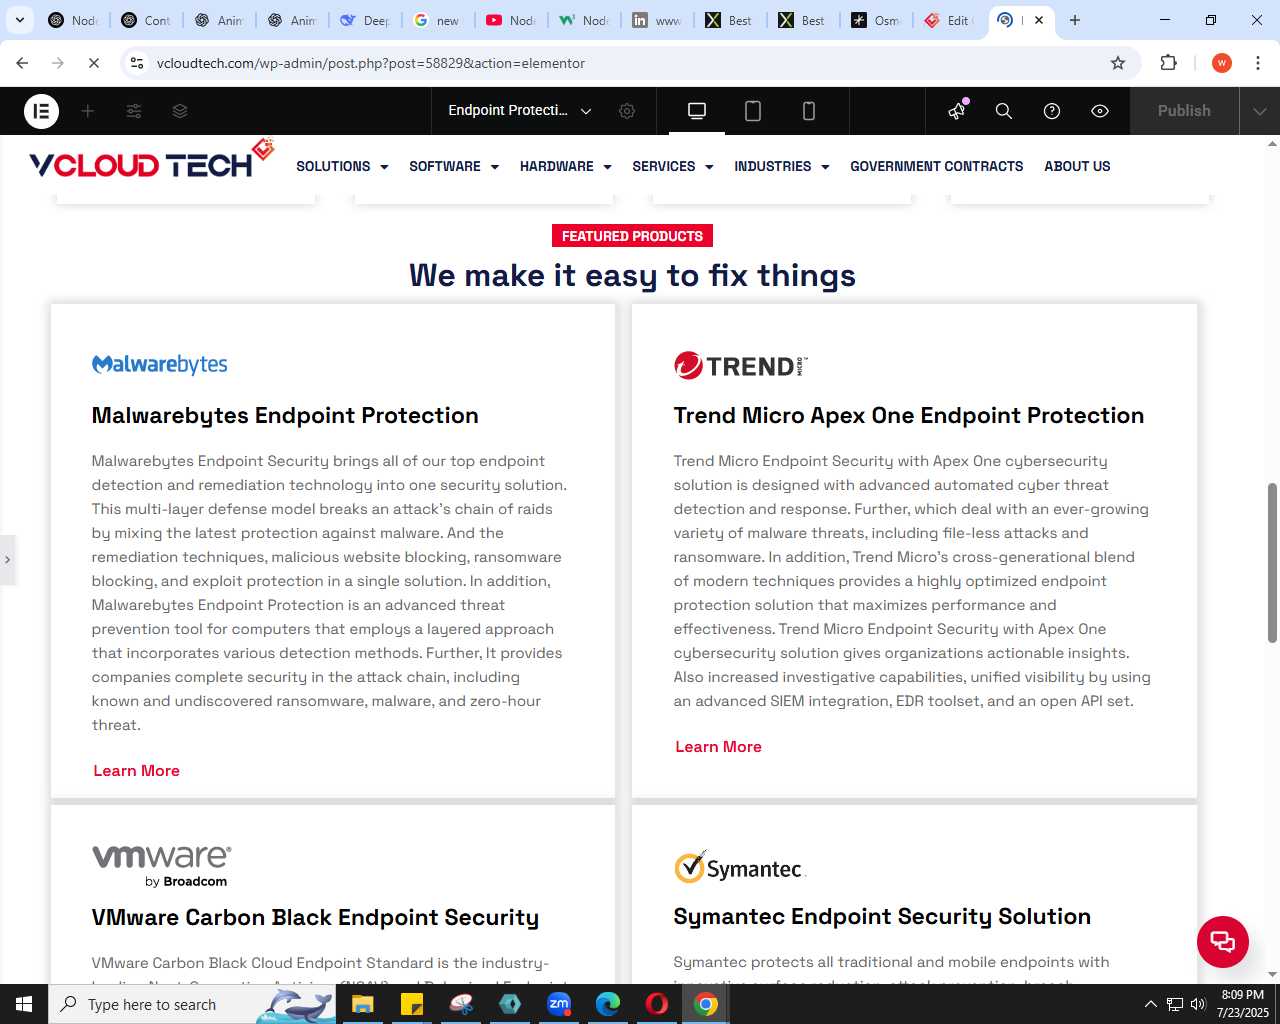Viewport: 1280px width, 1024px height.
Task: Switch to mobile preview mode
Action: 809,111
